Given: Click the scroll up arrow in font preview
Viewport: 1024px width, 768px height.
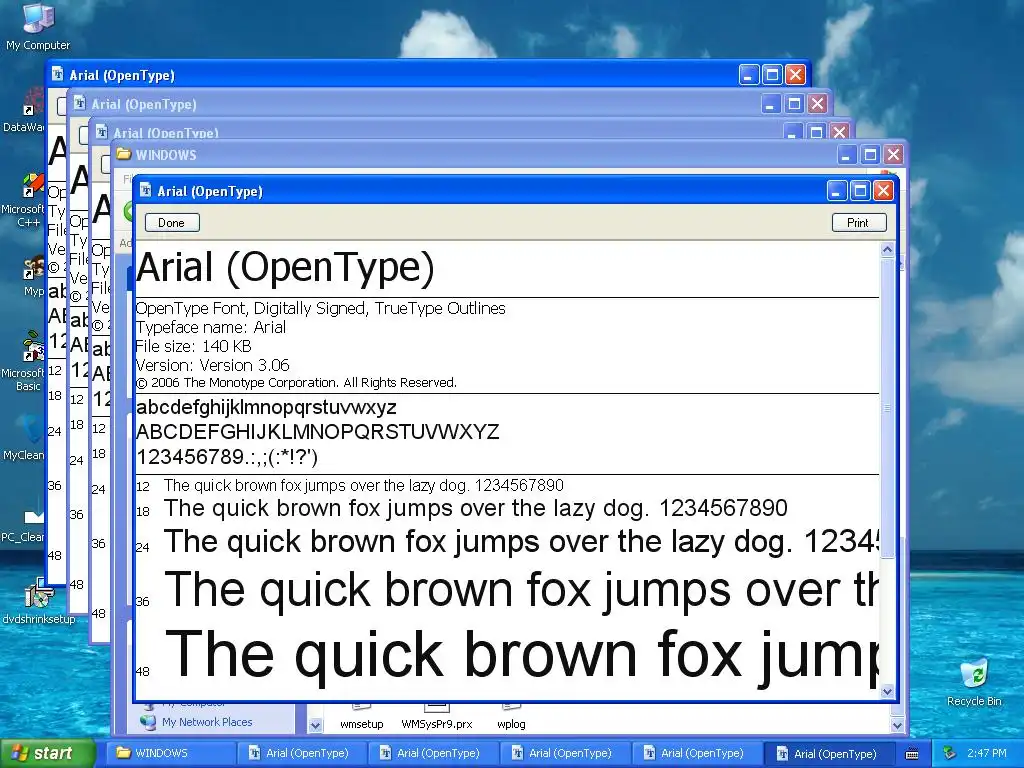Looking at the screenshot, I should pyautogui.click(x=887, y=249).
